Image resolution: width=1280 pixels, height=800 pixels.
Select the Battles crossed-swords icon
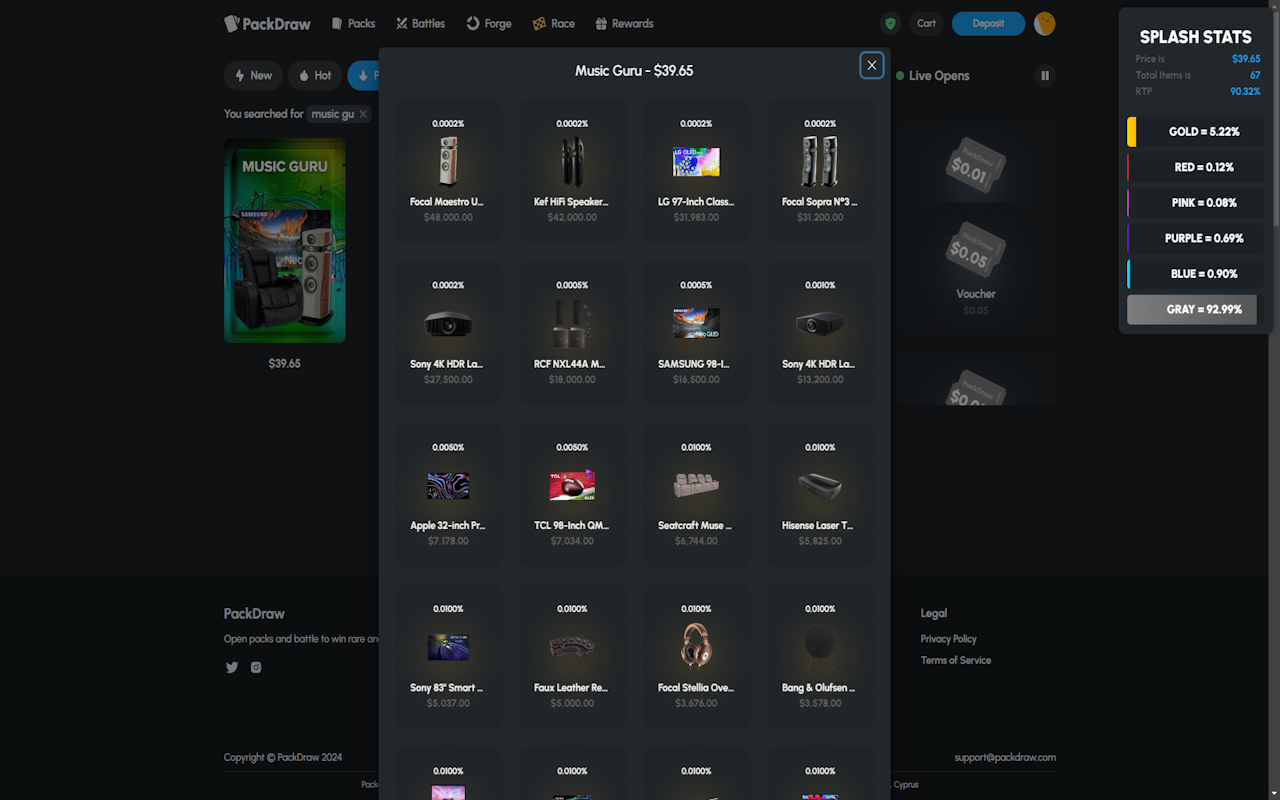pos(399,23)
